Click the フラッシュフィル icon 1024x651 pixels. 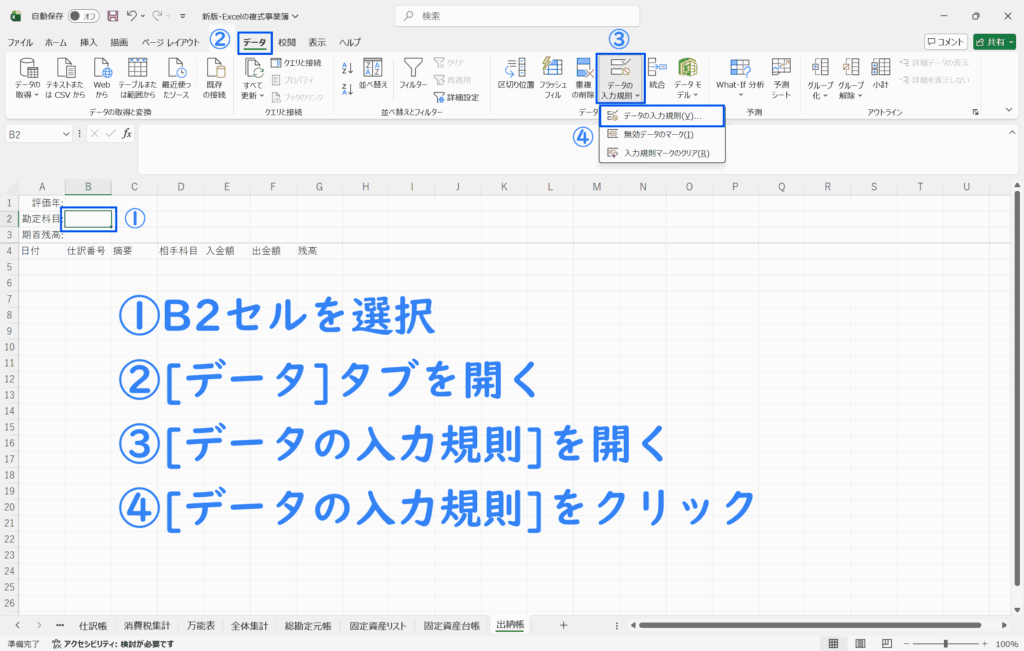pyautogui.click(x=552, y=68)
